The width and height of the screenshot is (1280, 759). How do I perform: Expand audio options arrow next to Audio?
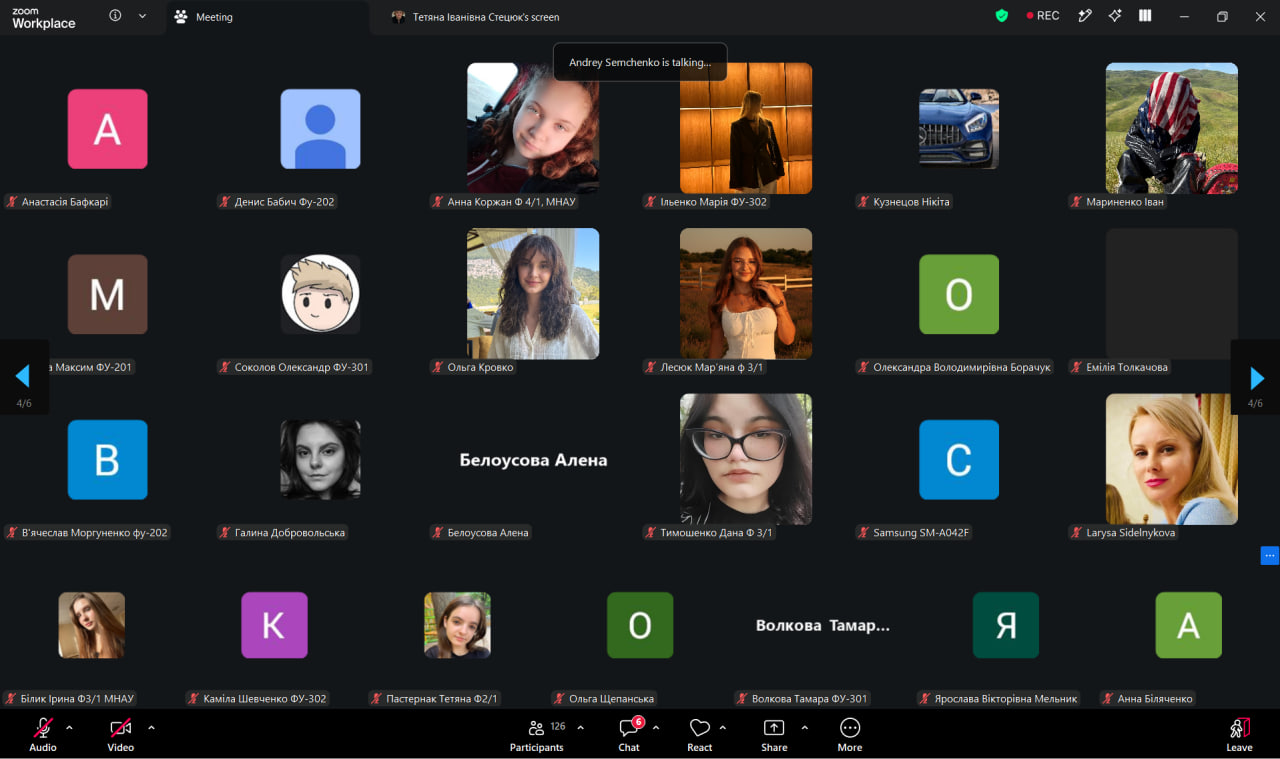pos(69,727)
